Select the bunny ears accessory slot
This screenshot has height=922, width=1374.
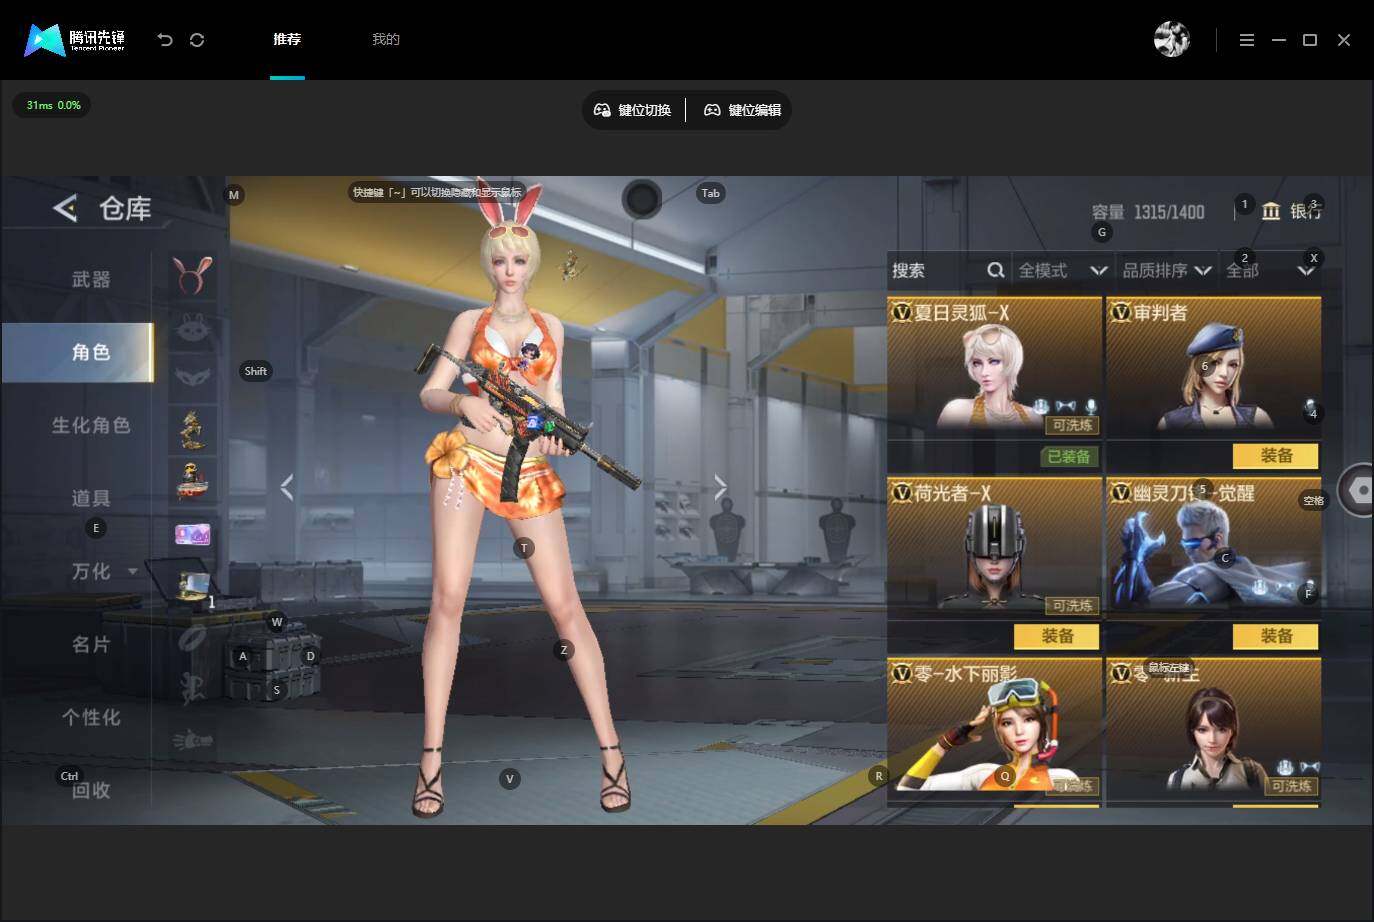(193, 275)
